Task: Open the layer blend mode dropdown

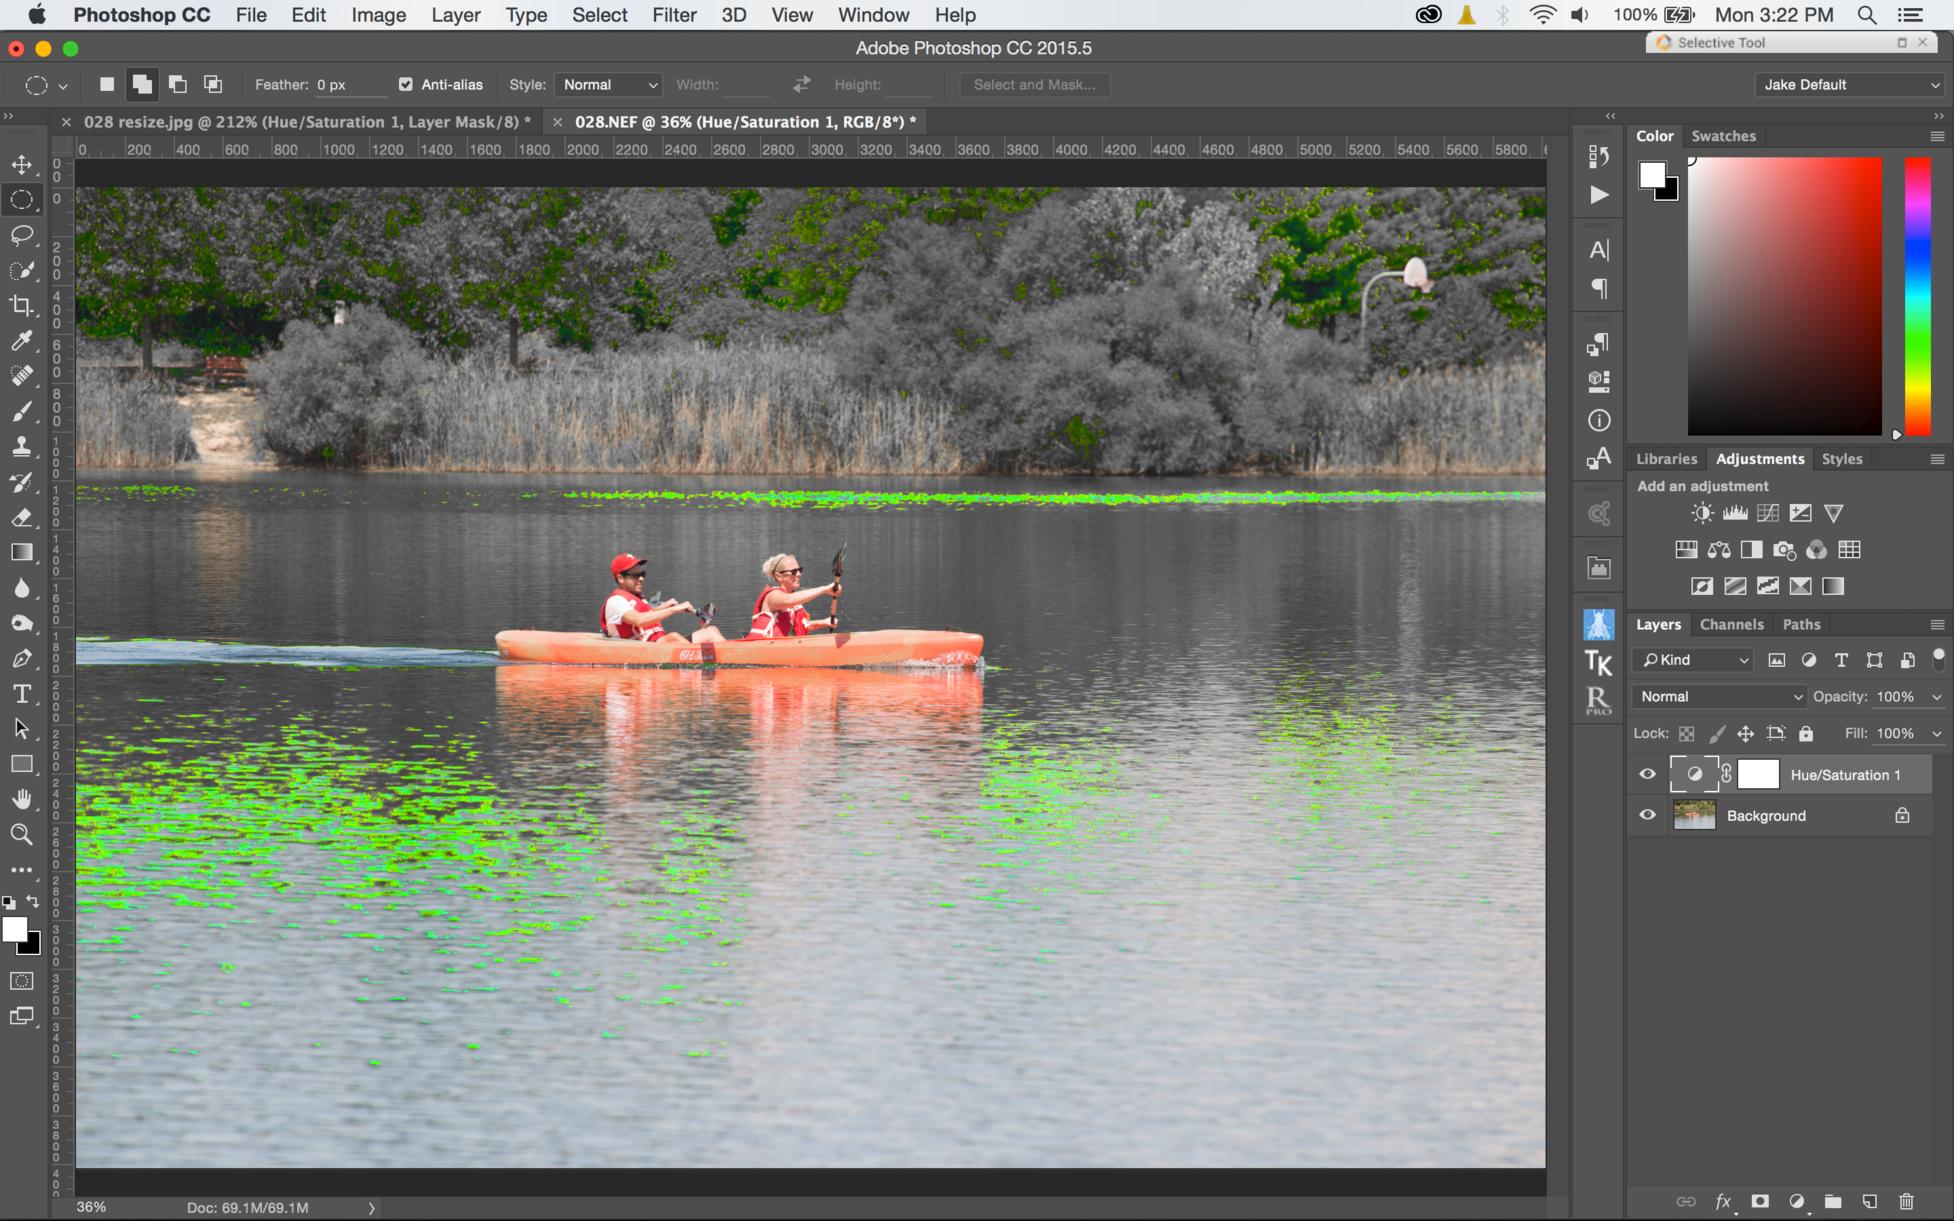Action: 1719,697
